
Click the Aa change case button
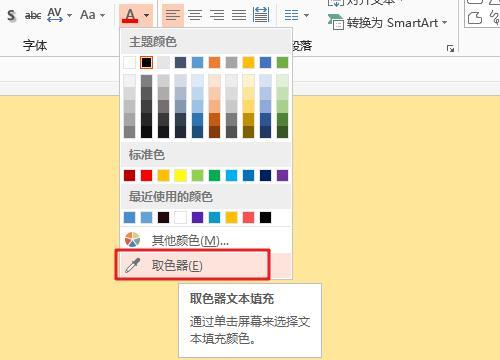click(88, 15)
